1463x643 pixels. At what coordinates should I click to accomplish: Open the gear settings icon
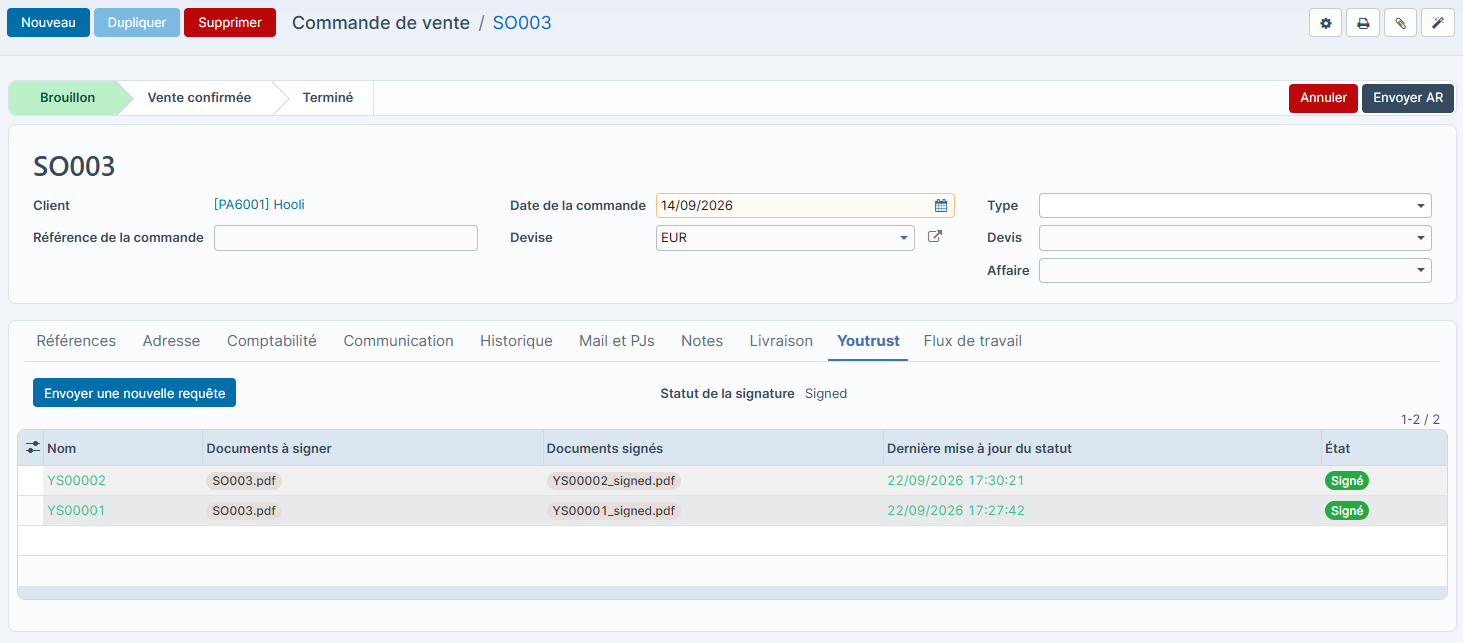1326,23
